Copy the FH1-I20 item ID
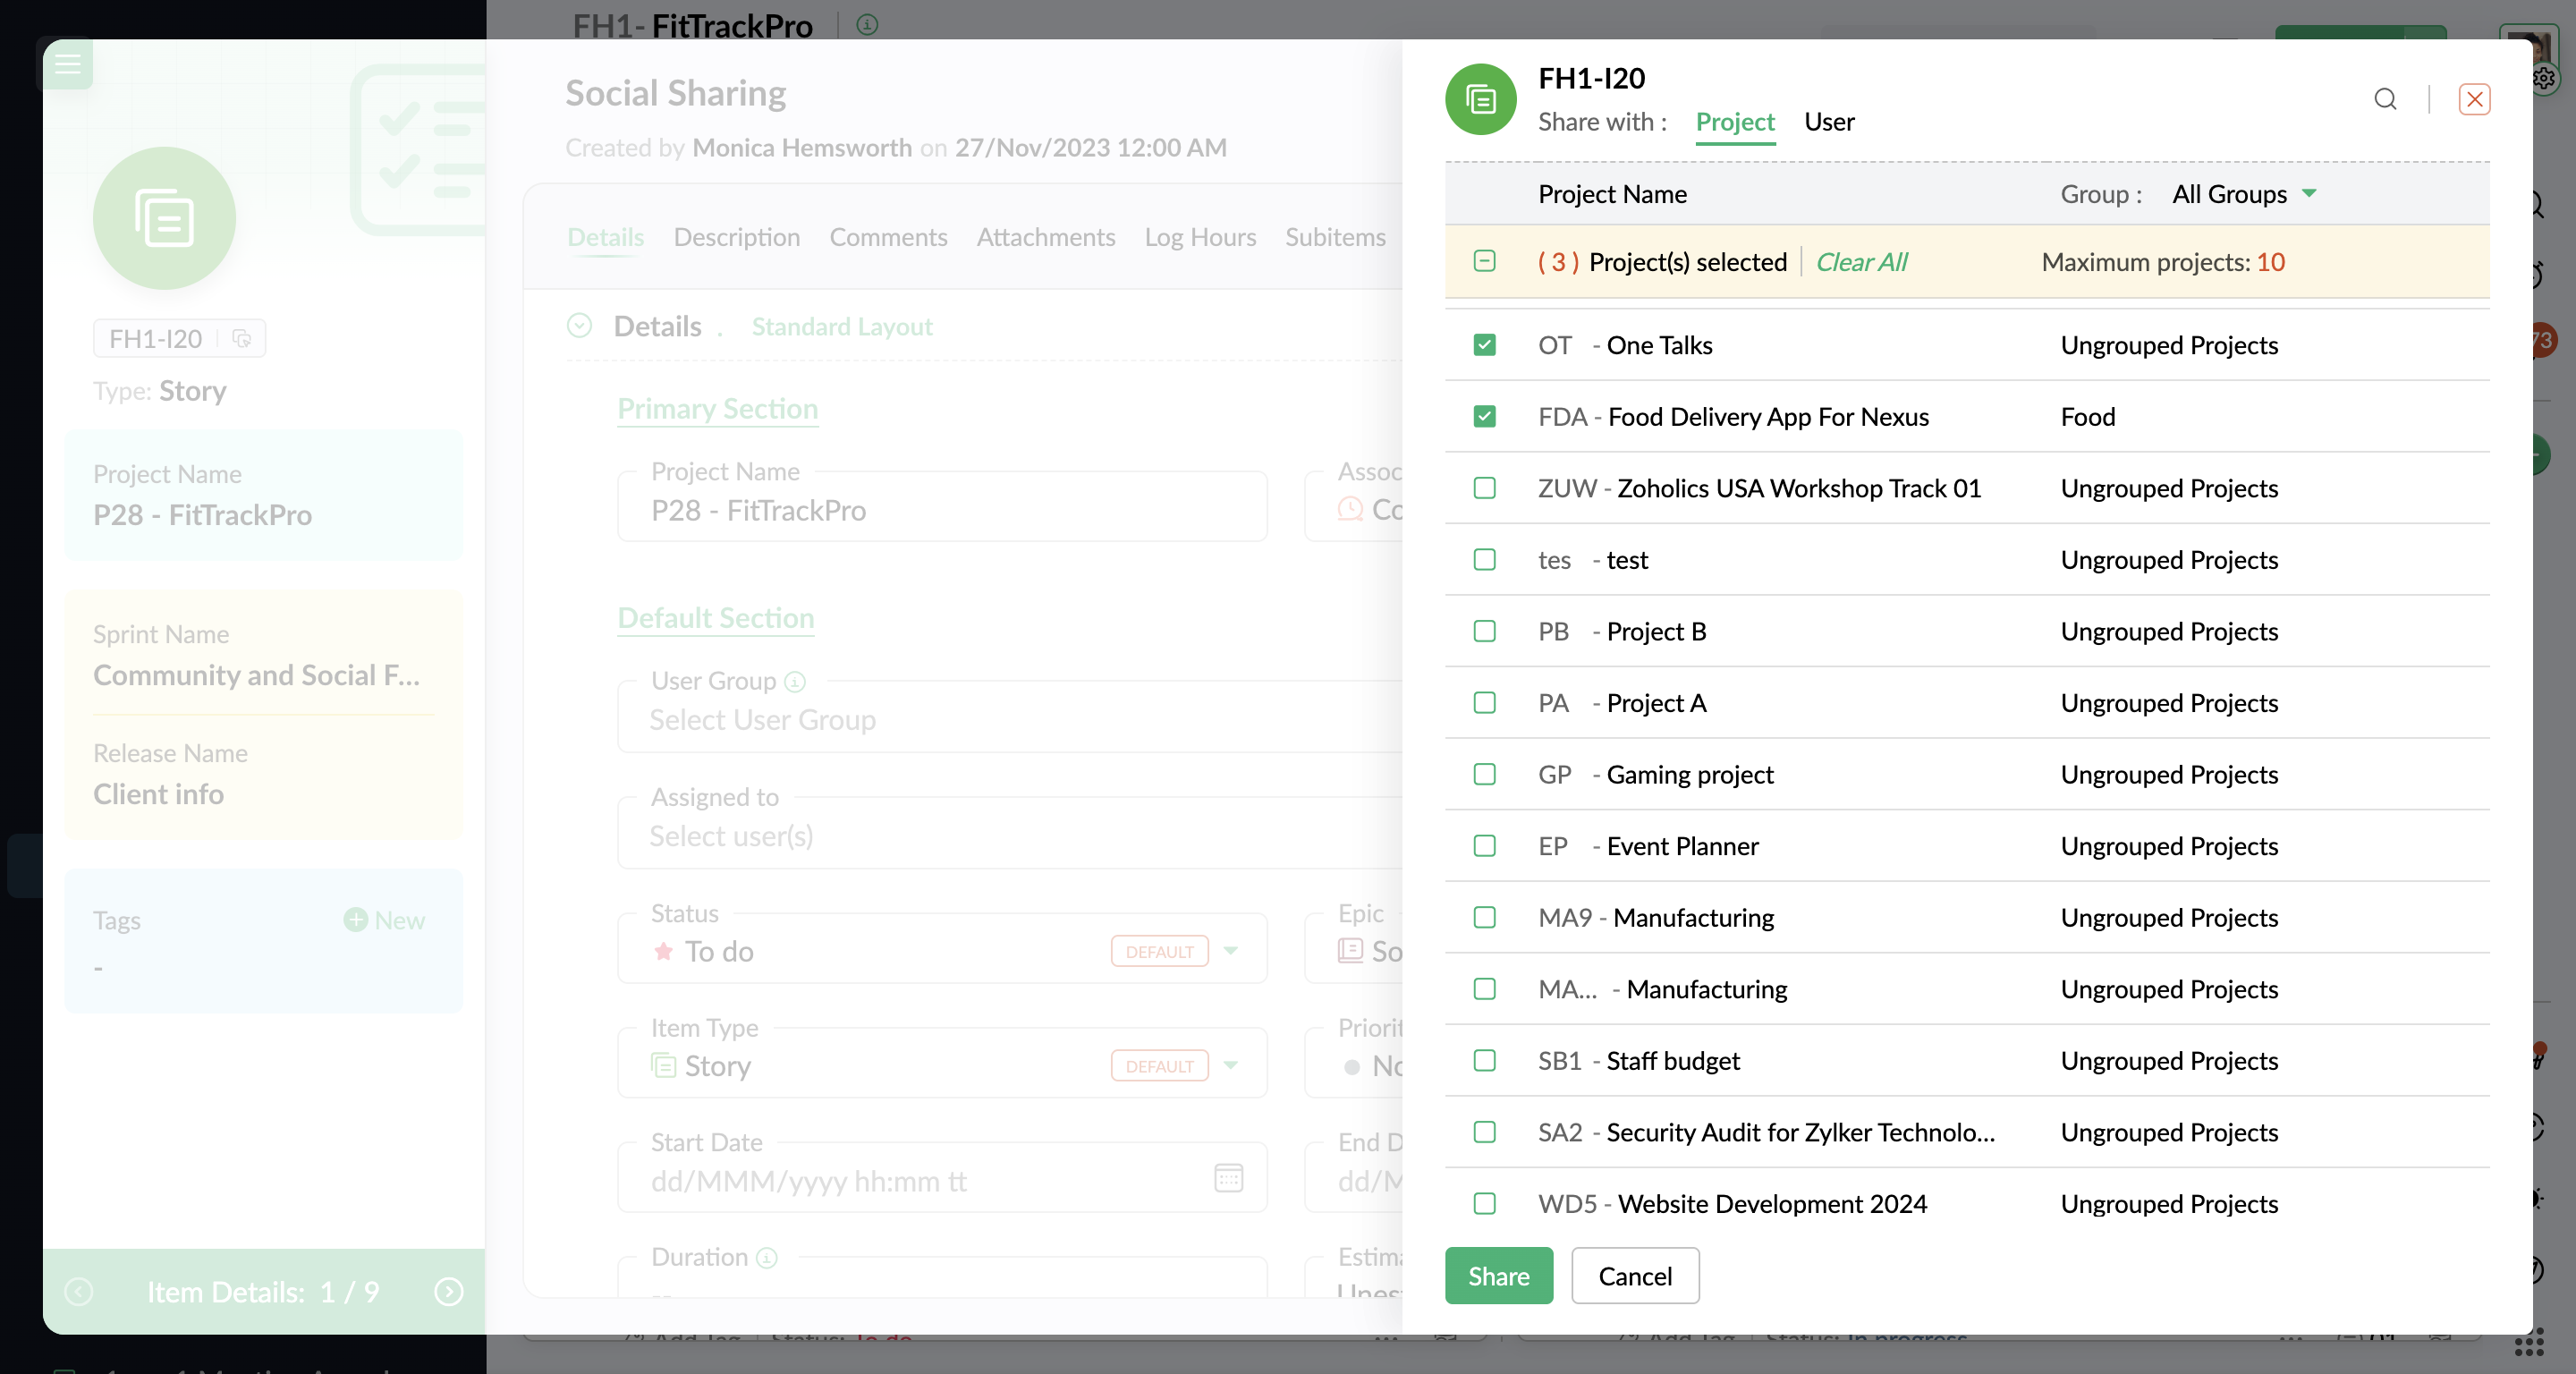The image size is (2576, 1374). 241,339
